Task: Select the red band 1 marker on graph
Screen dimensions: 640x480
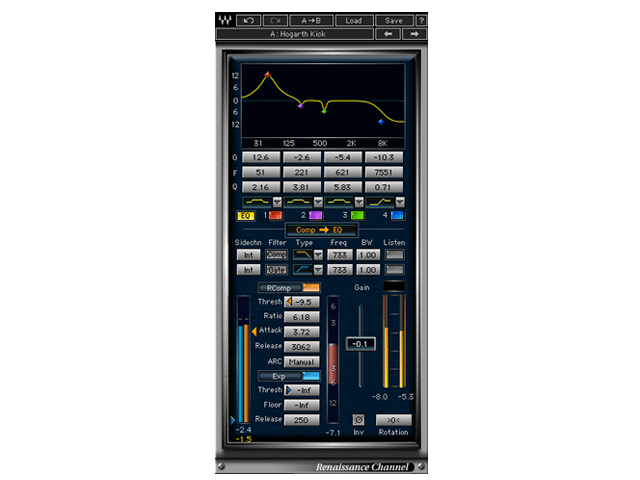Action: (x=268, y=75)
